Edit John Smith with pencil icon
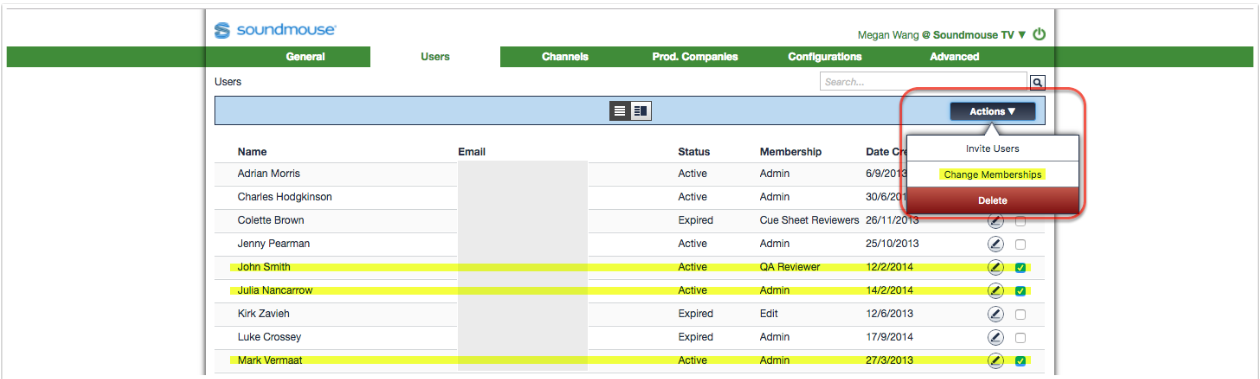 click(x=995, y=267)
